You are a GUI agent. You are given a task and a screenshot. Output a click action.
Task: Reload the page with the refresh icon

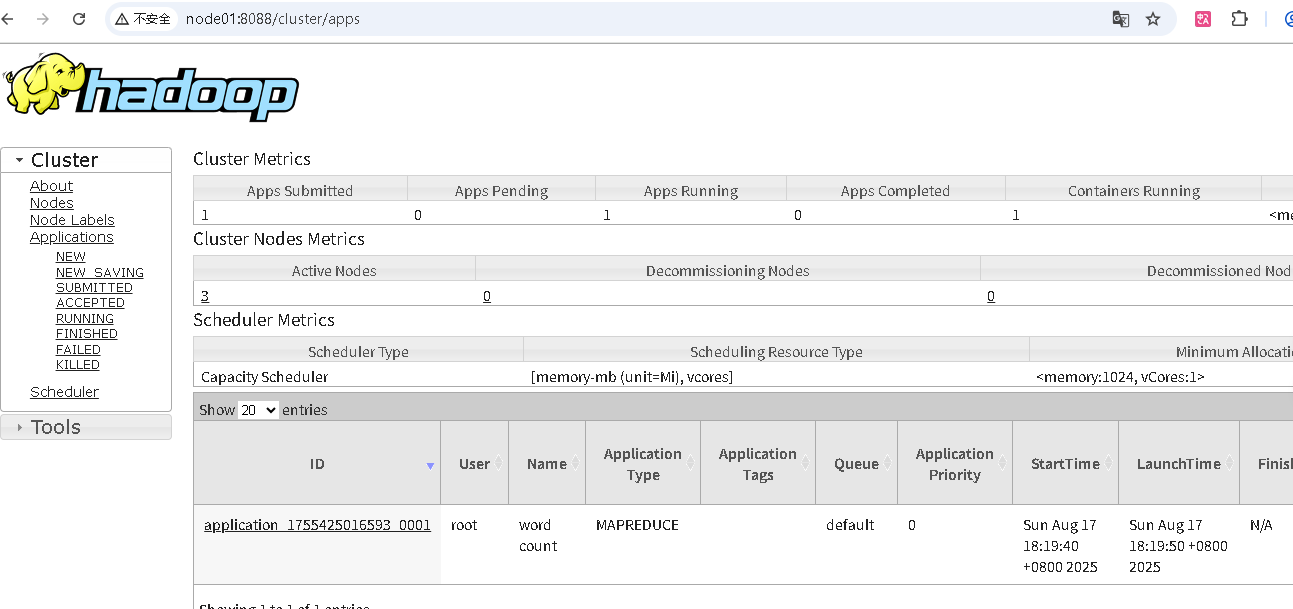point(80,19)
